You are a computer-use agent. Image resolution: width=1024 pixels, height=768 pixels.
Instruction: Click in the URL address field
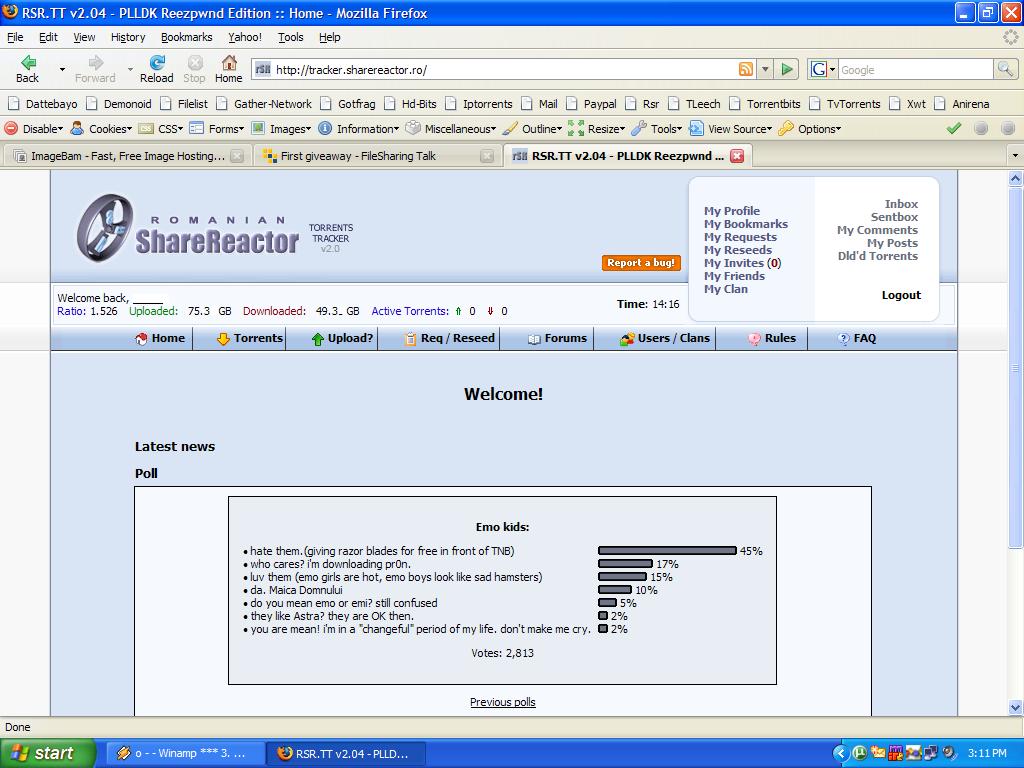(x=503, y=69)
